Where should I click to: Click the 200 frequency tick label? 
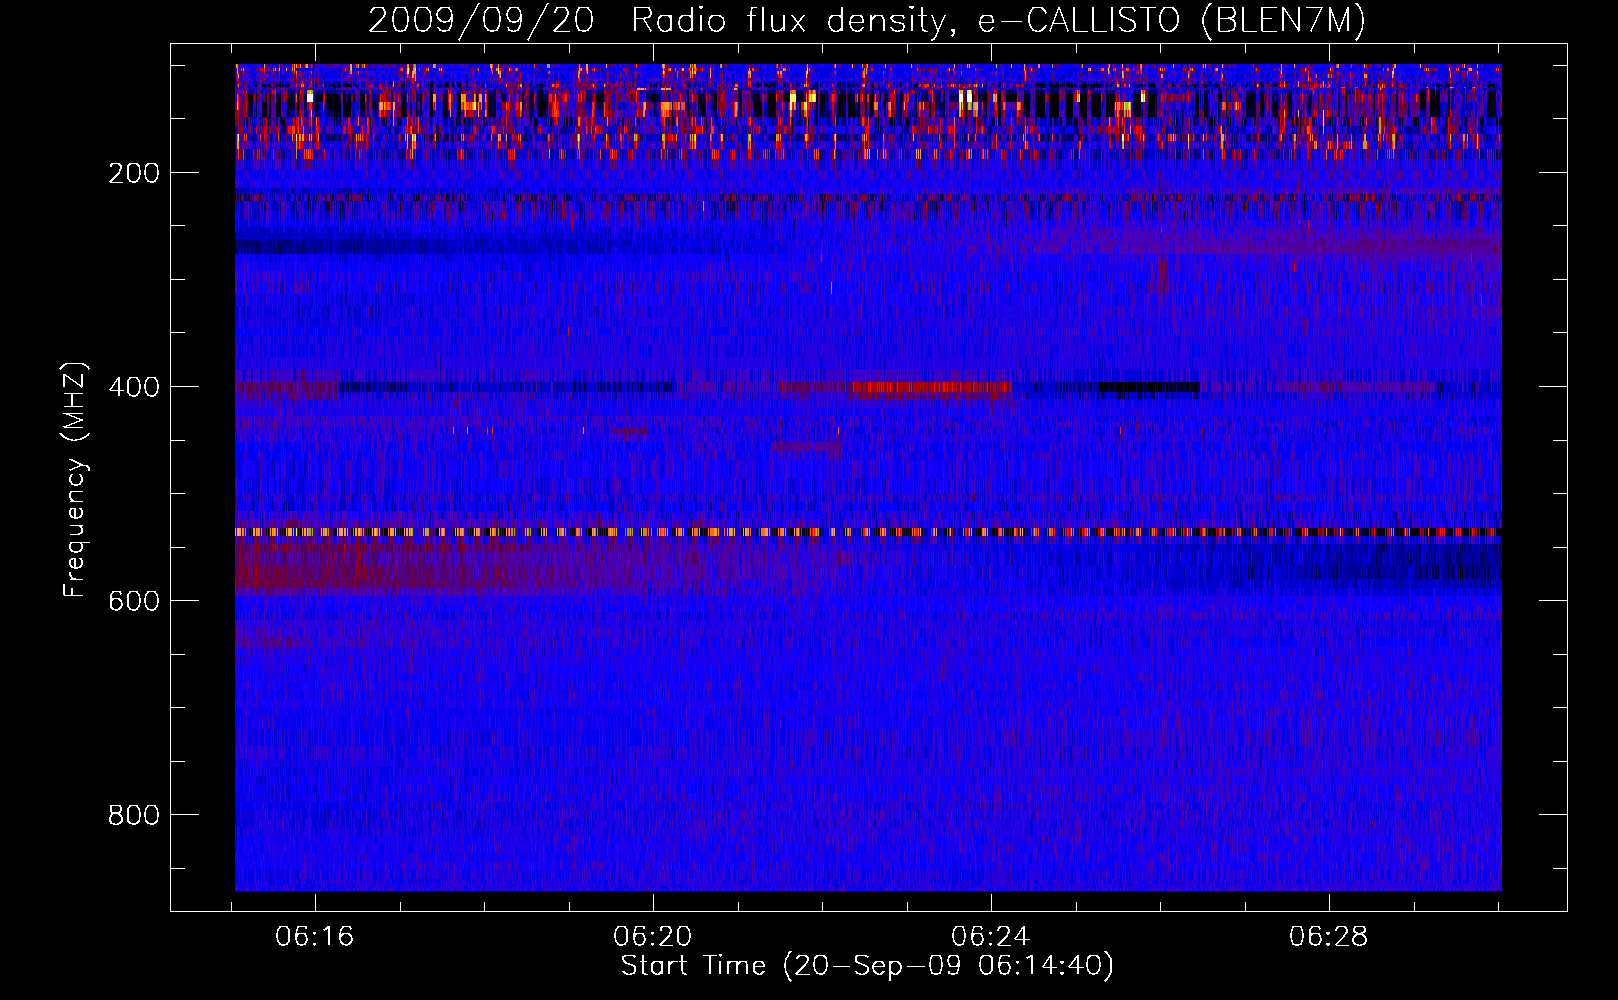134,173
